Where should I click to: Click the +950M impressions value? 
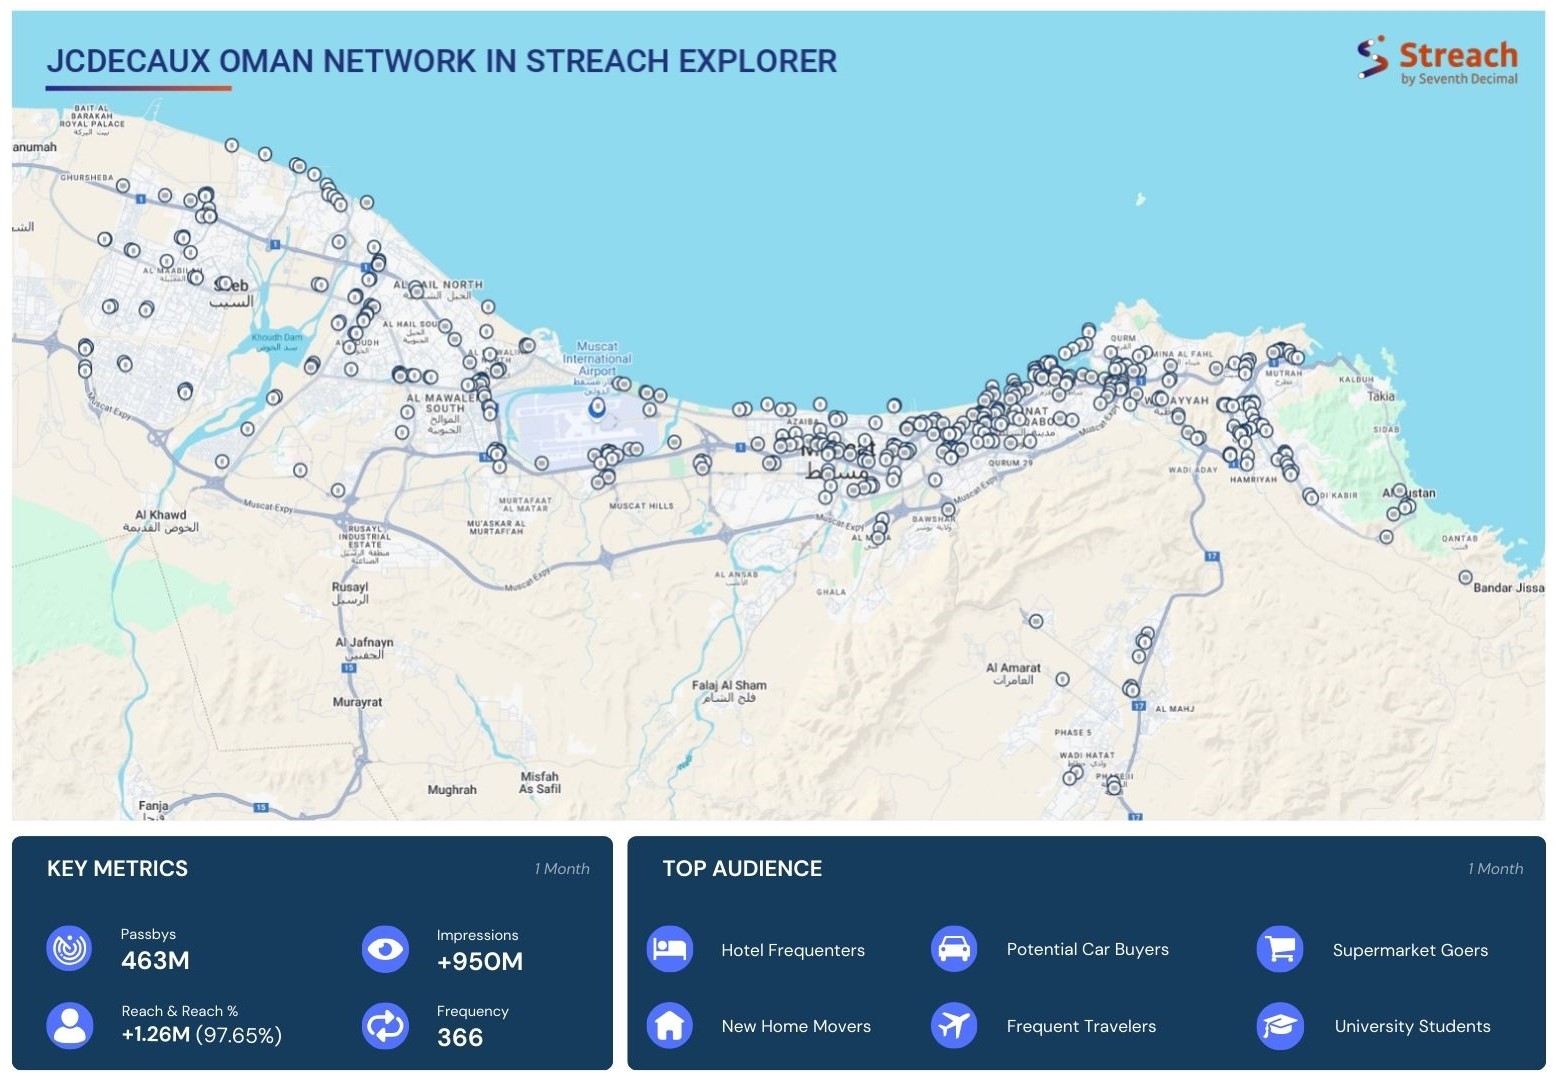pyautogui.click(x=479, y=962)
